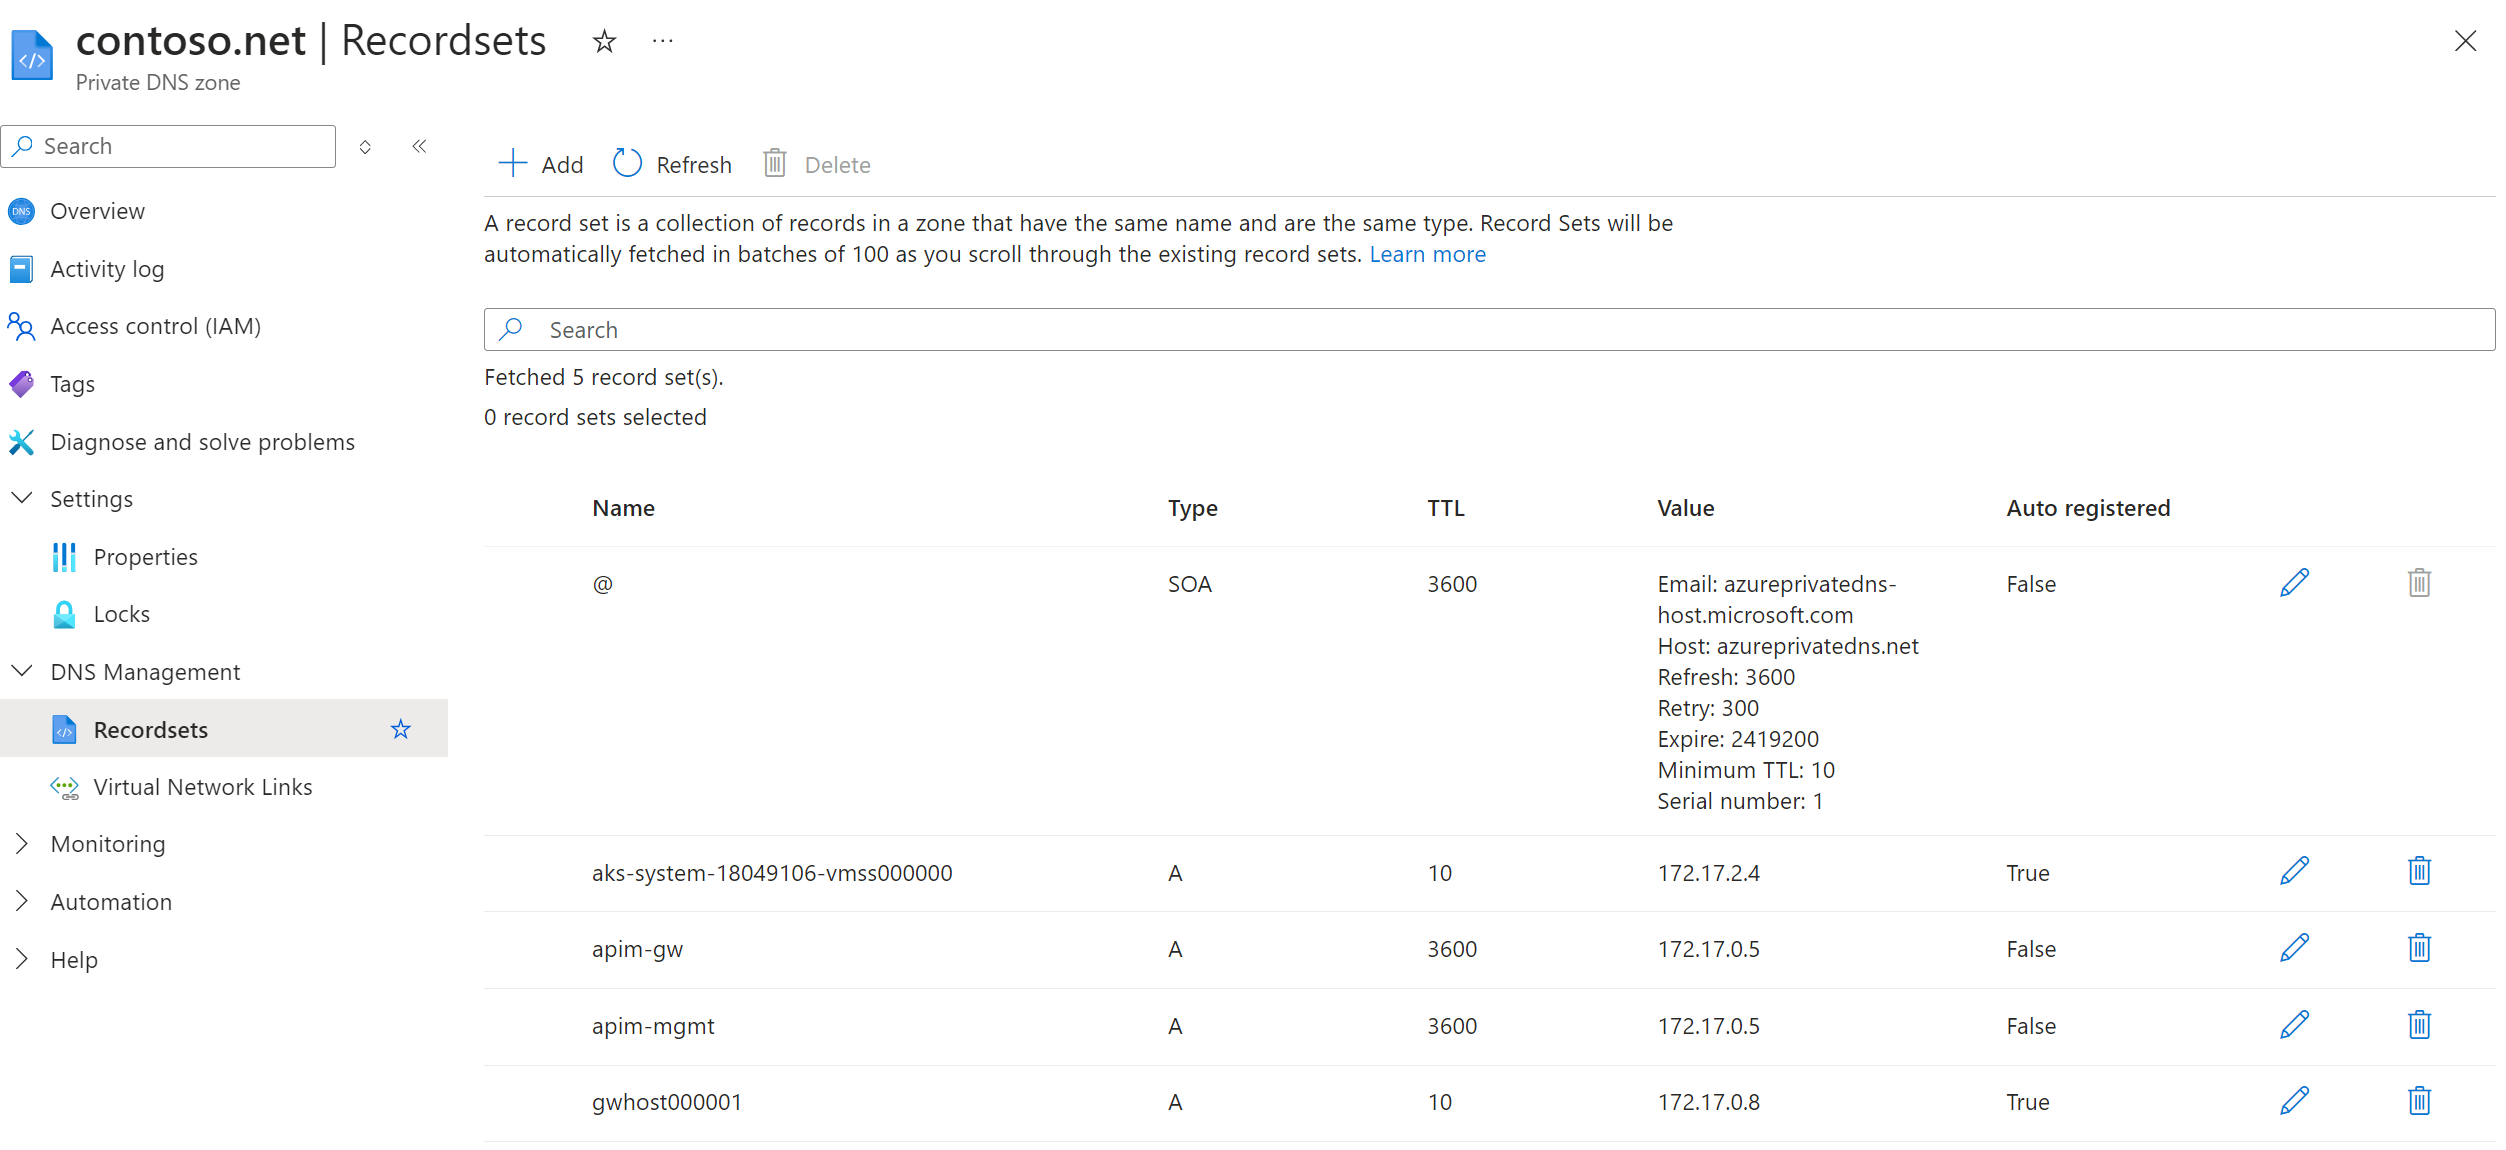
Task: Edit the apim-mgmt record
Action: (x=2294, y=1025)
